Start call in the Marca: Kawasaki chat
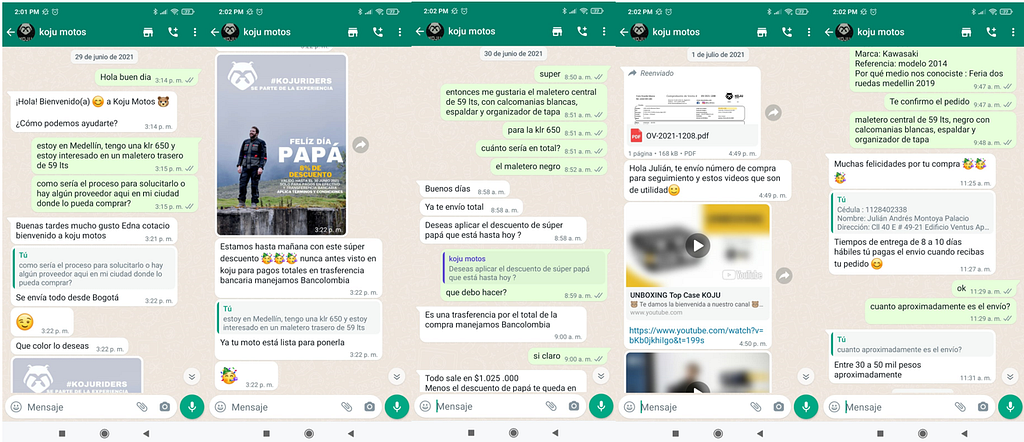Image resolution: width=1024 pixels, height=442 pixels. (x=991, y=32)
